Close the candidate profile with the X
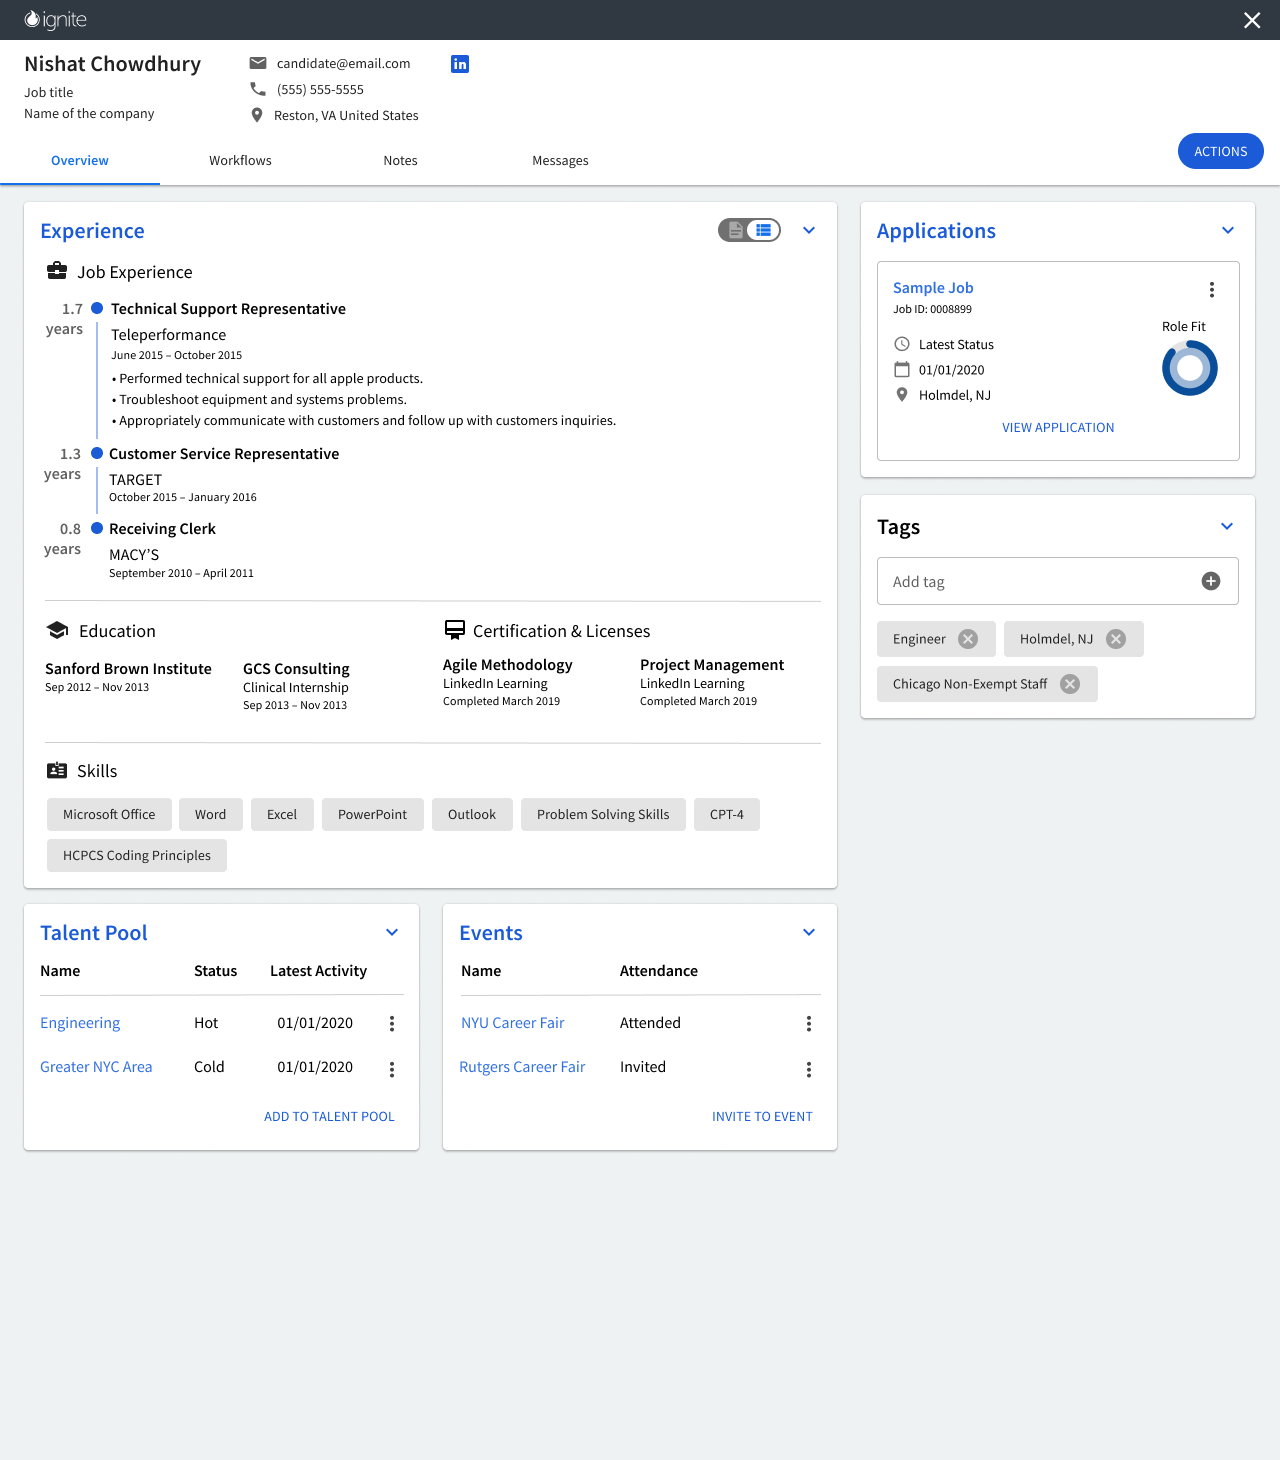 pos(1252,20)
